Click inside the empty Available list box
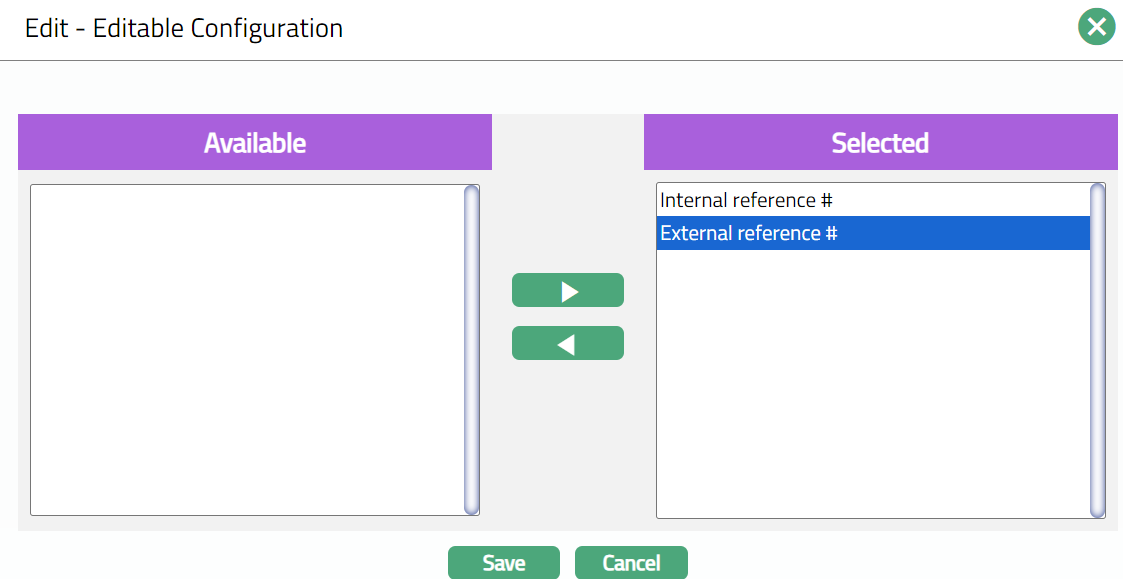This screenshot has height=579, width=1123. coord(247,349)
